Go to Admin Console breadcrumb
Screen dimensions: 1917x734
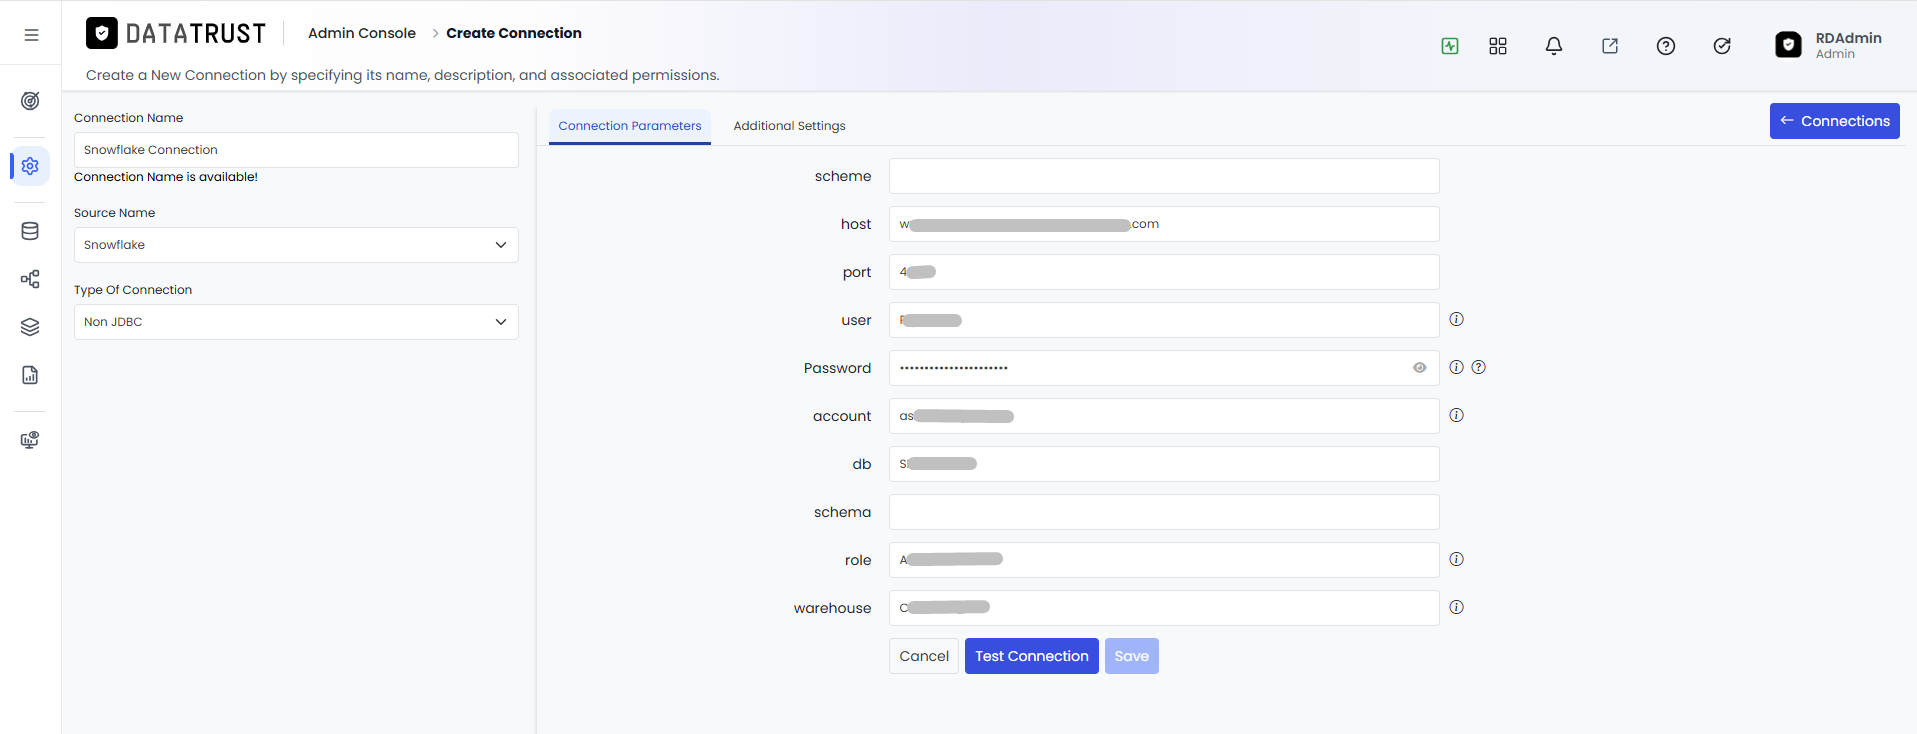[x=362, y=33]
